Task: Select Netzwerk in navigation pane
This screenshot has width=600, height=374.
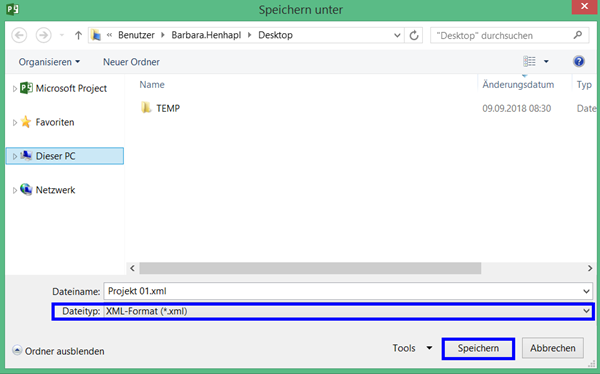Action: pos(55,190)
